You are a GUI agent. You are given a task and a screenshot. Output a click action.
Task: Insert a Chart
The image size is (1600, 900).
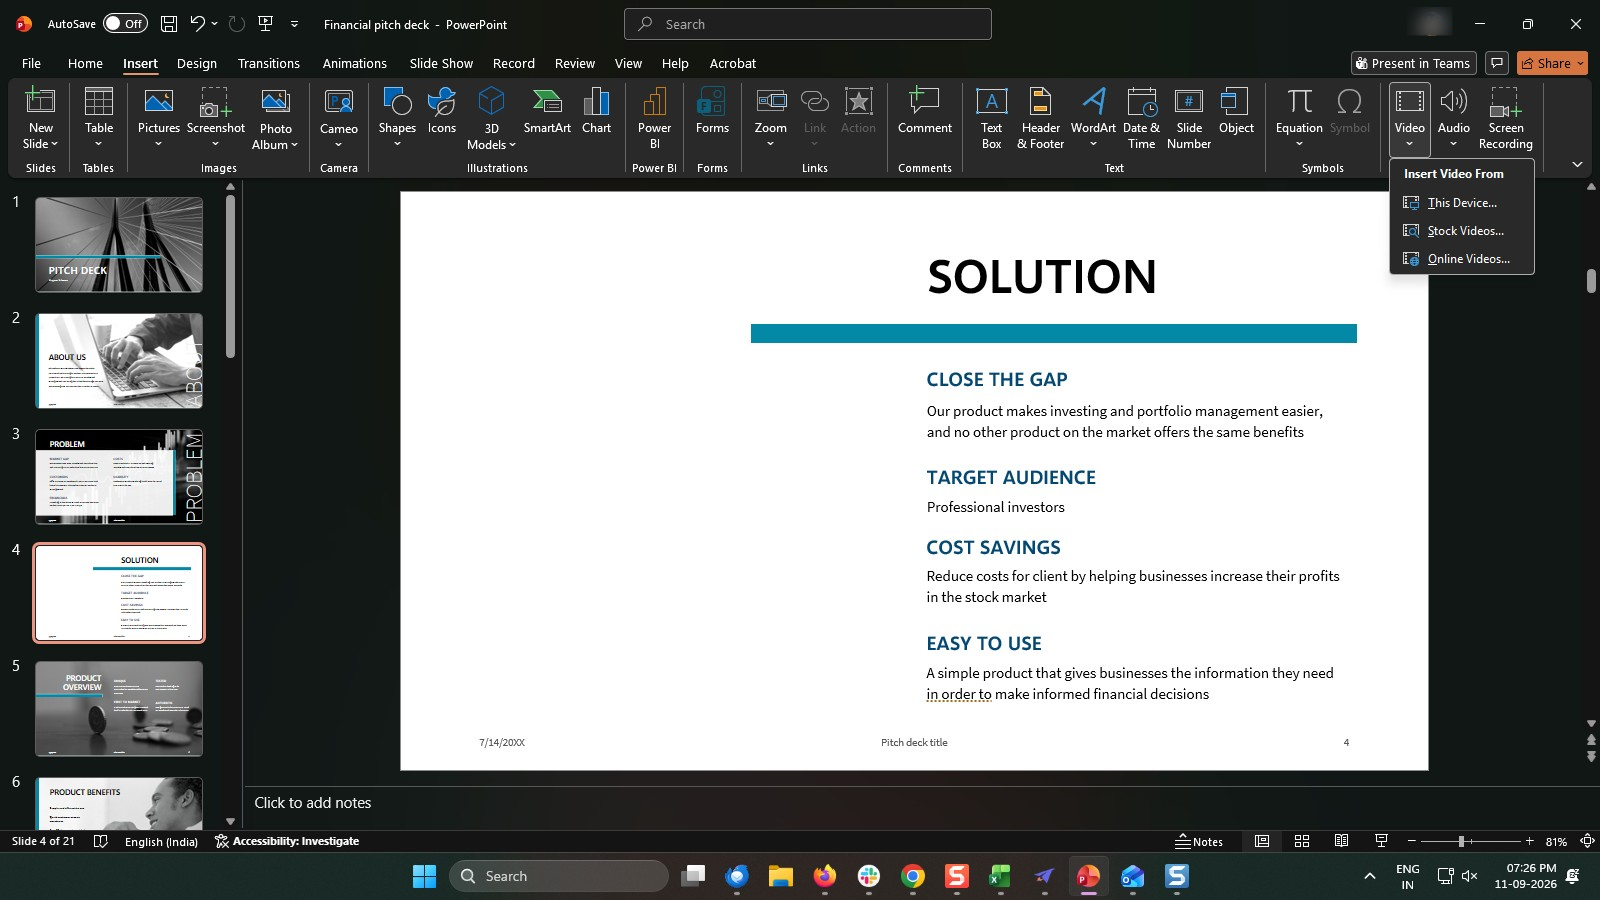(596, 111)
